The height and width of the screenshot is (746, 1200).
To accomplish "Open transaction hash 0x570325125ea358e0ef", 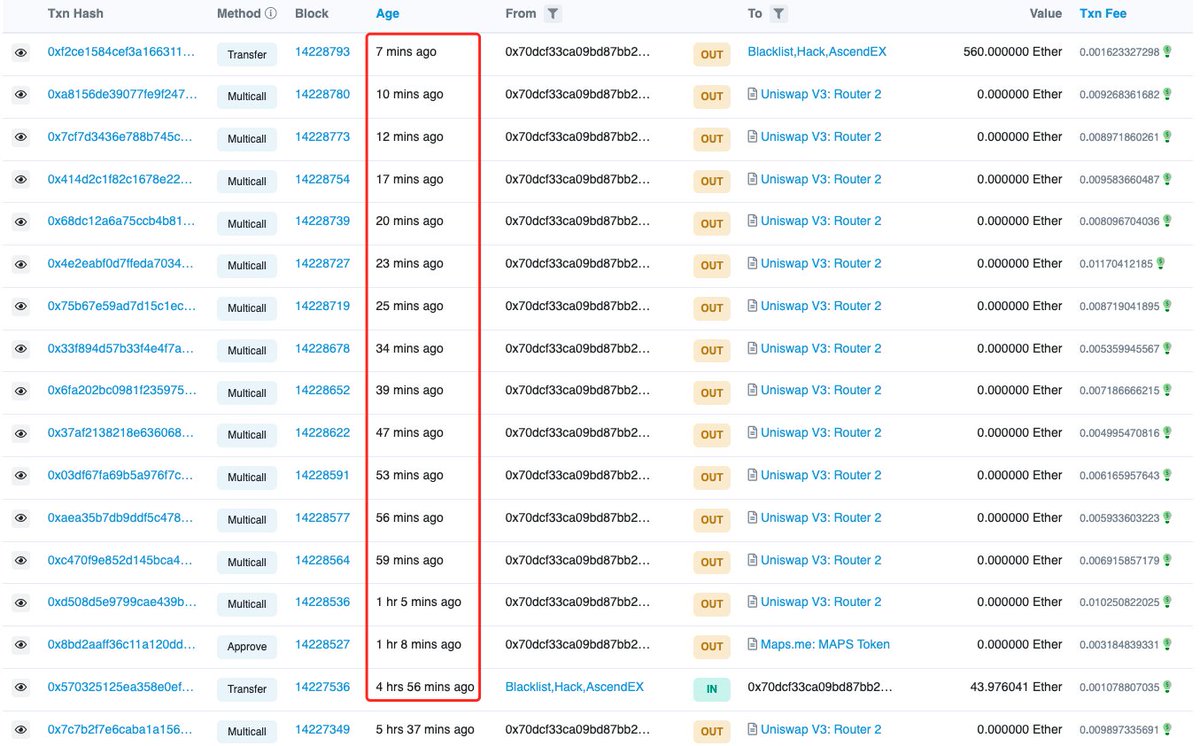I will tap(122, 687).
